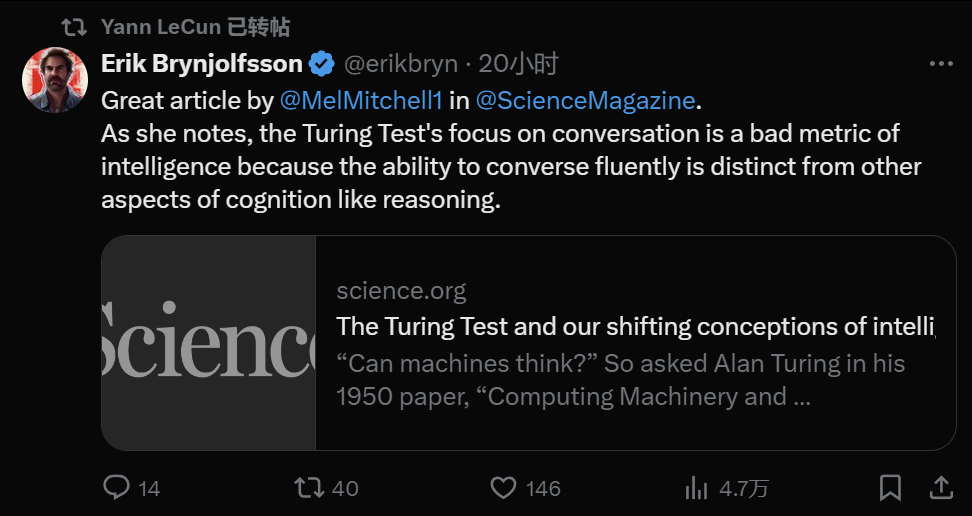This screenshot has width=972, height=516.
Task: Open the three-dot more options menu
Action: [941, 63]
